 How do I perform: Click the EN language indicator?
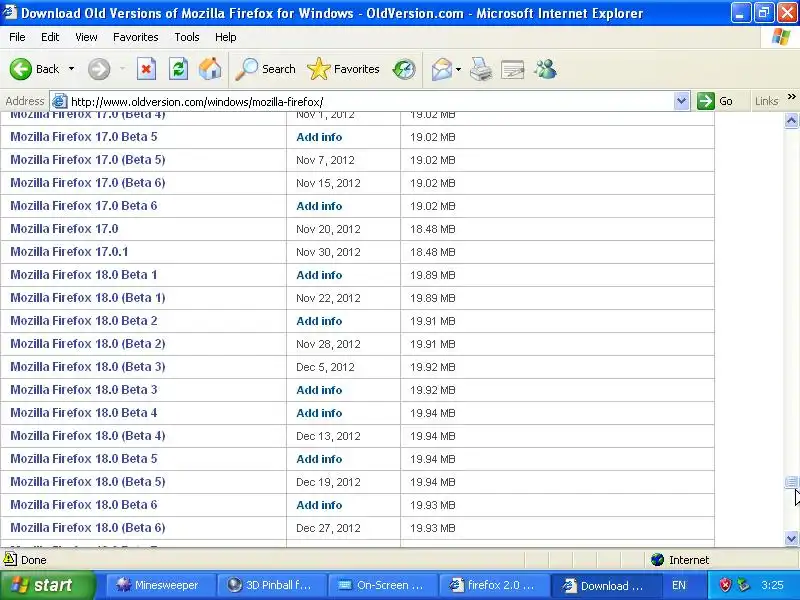pyautogui.click(x=679, y=585)
